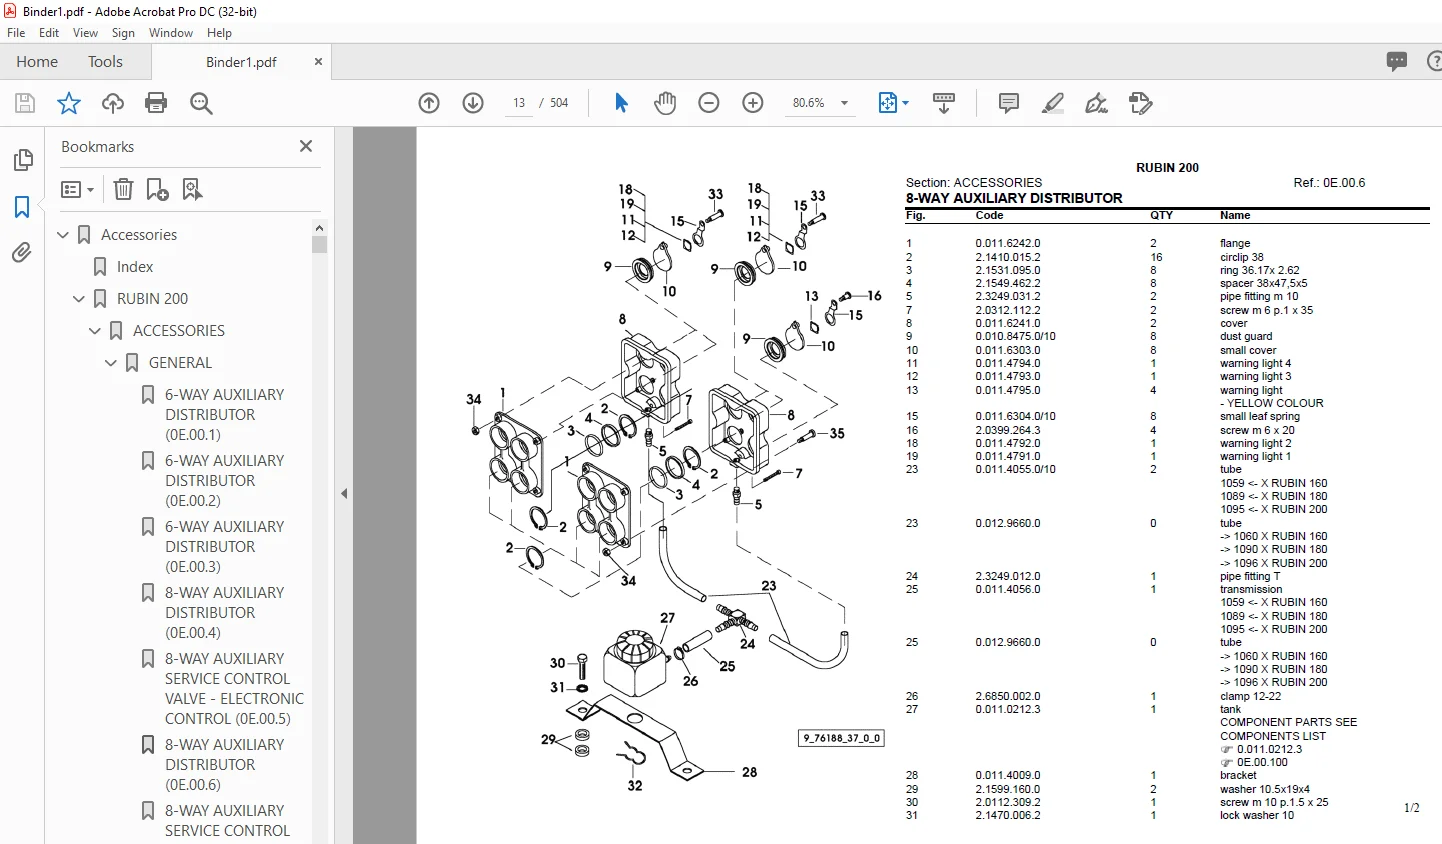Select the Binder1.pdf document tab
1442x844 pixels.
(x=241, y=62)
